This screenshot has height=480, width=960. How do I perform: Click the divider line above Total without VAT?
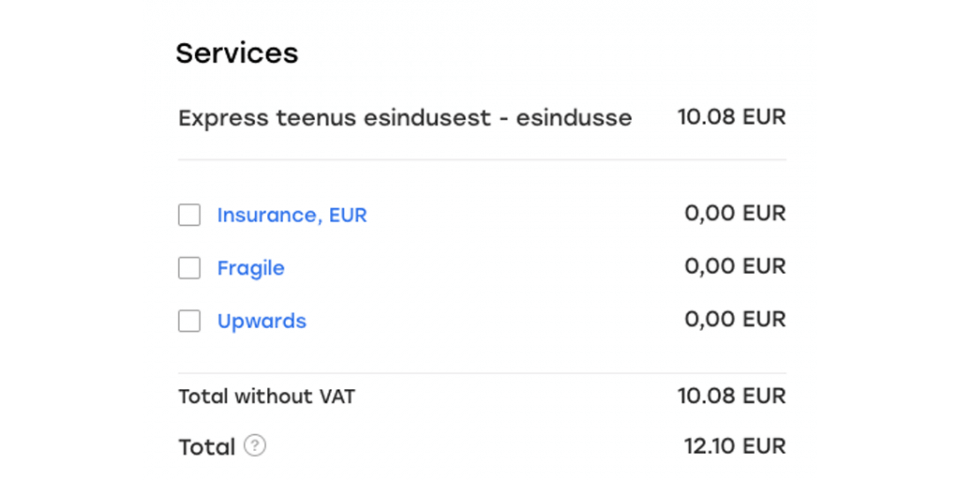tap(482, 373)
